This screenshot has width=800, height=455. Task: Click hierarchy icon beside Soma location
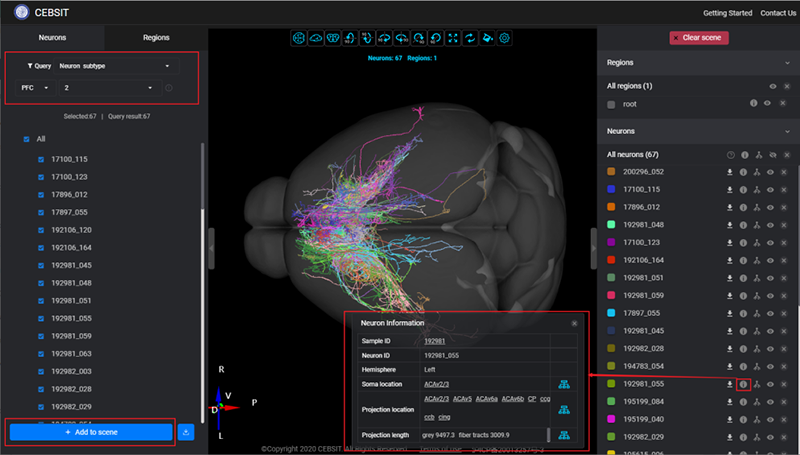click(563, 384)
